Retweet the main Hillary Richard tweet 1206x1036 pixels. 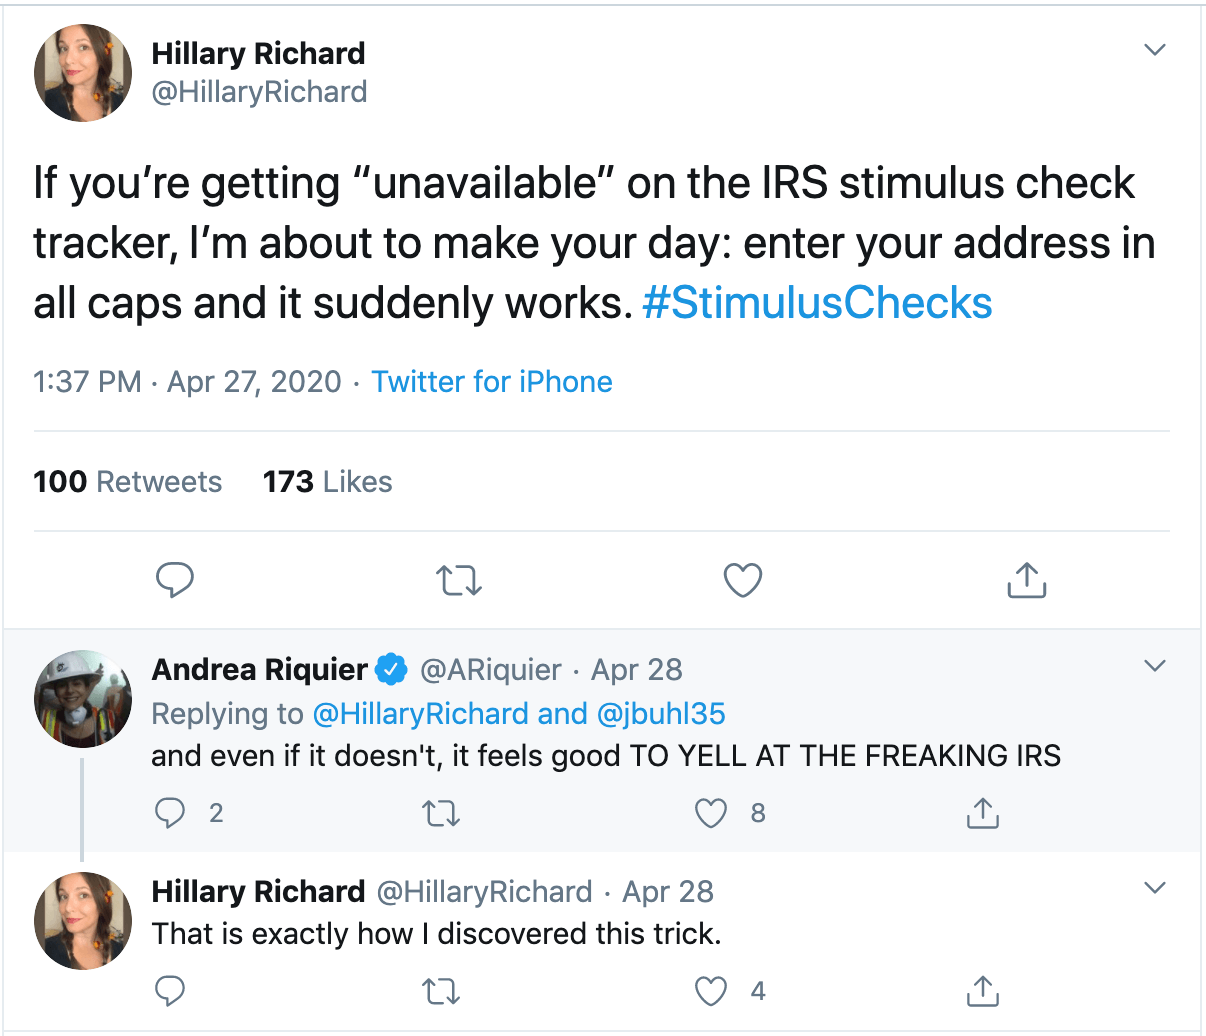point(460,580)
